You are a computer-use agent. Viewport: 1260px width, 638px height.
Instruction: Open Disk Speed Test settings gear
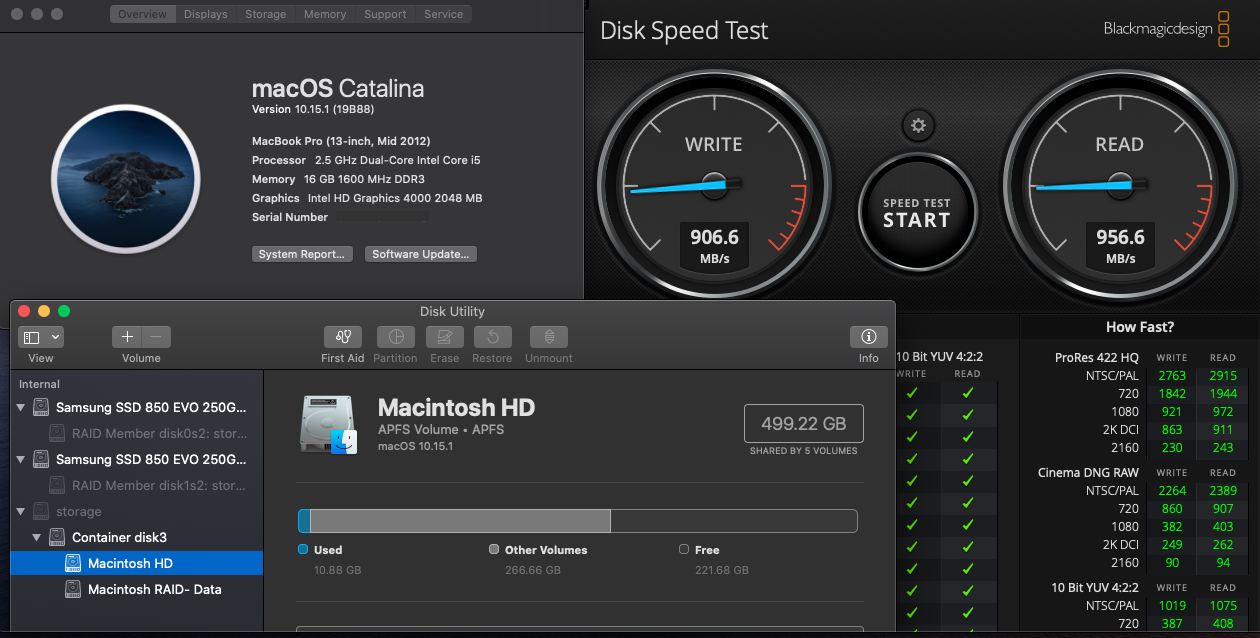917,125
